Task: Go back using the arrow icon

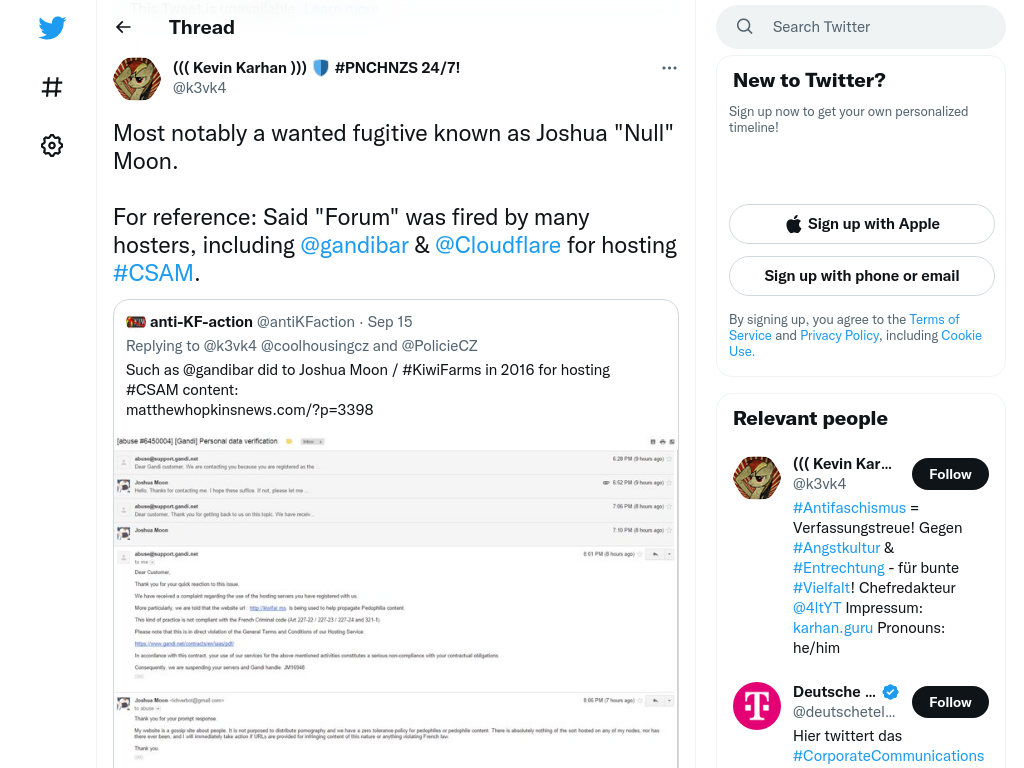Action: [123, 27]
